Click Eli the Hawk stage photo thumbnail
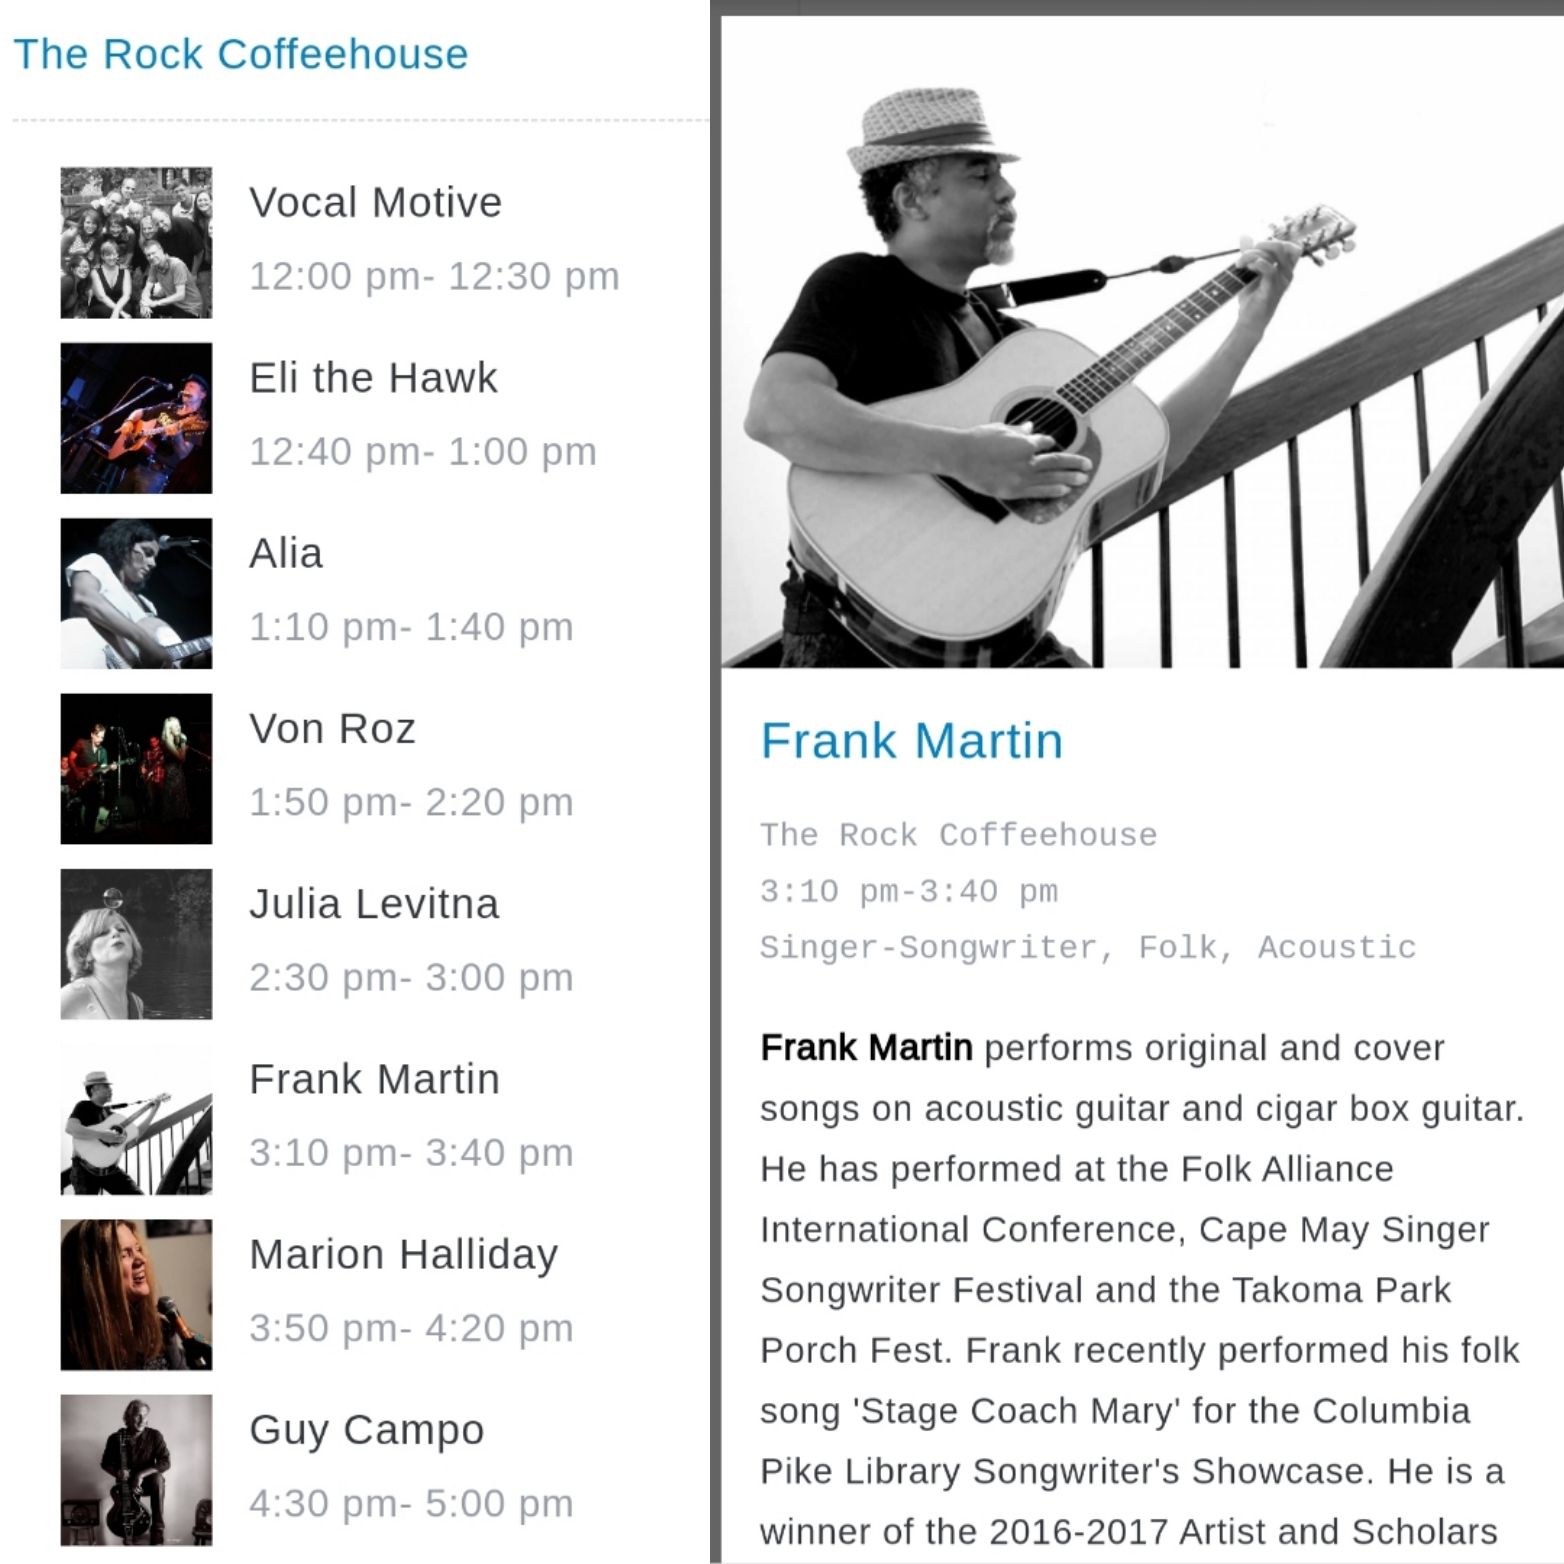 (136, 418)
